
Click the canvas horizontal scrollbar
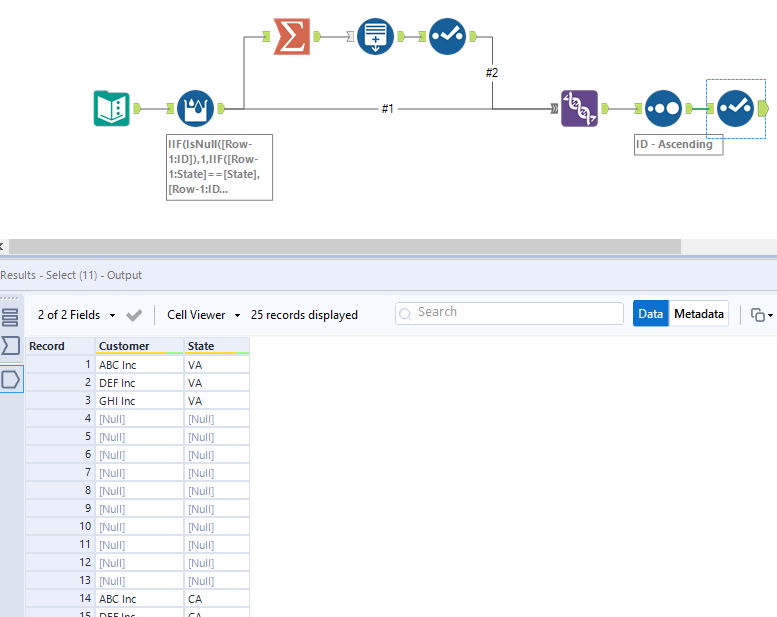point(345,246)
